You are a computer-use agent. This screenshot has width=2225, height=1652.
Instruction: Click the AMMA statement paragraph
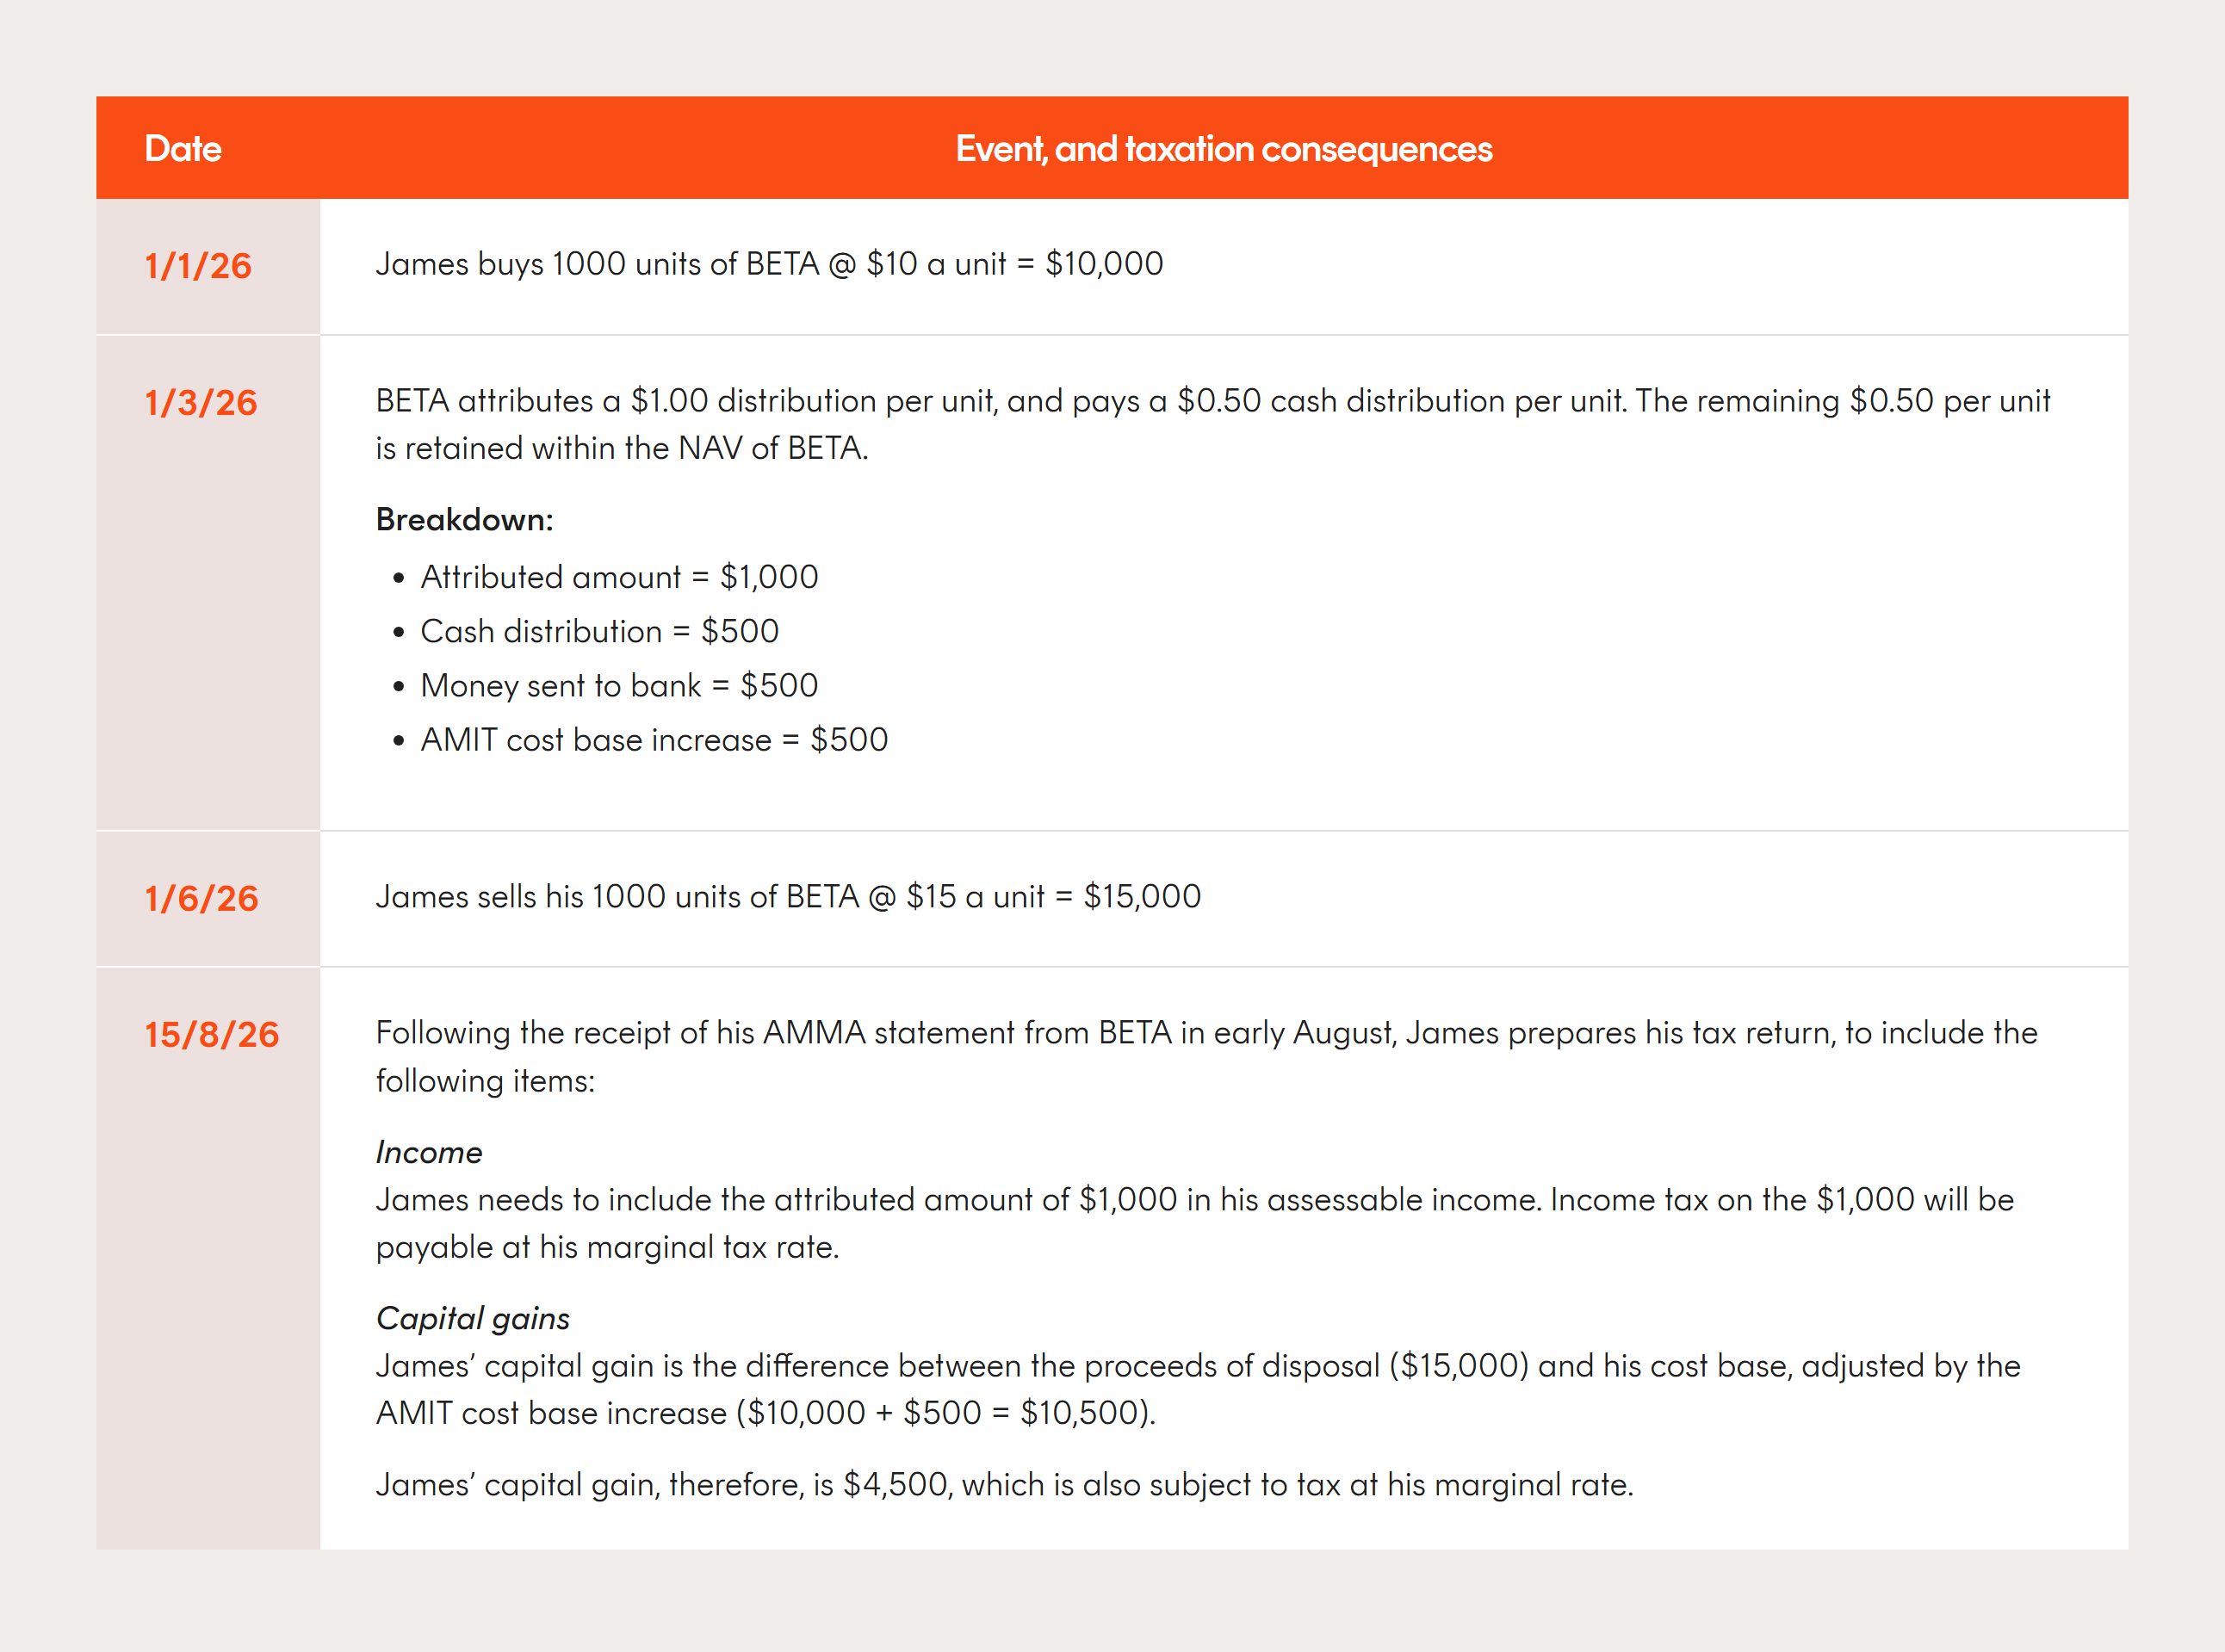[1206, 1057]
